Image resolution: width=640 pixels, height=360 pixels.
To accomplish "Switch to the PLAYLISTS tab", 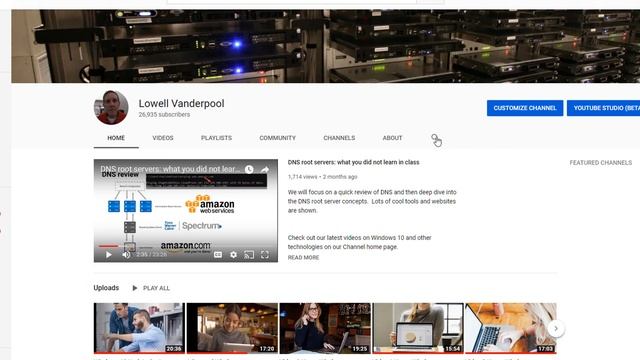I will 216,138.
